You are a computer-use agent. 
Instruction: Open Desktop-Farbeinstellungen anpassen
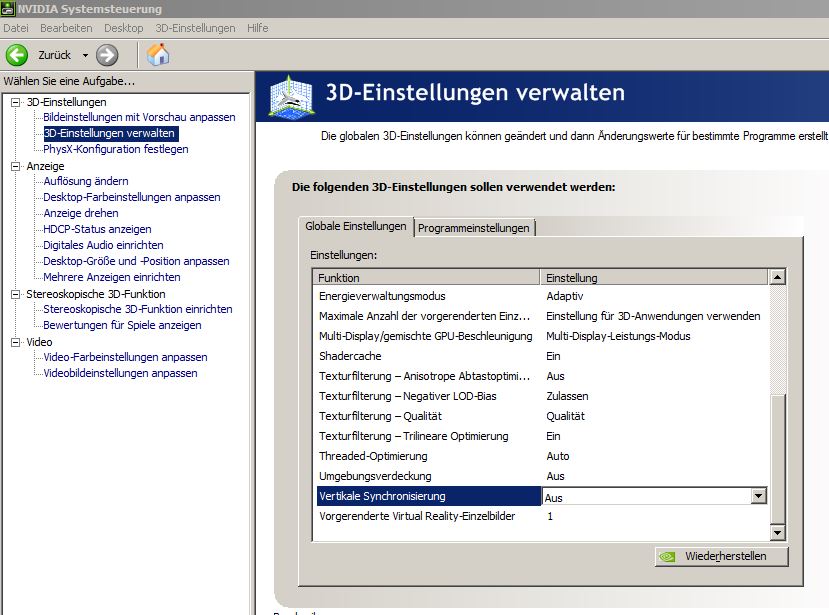click(x=132, y=197)
